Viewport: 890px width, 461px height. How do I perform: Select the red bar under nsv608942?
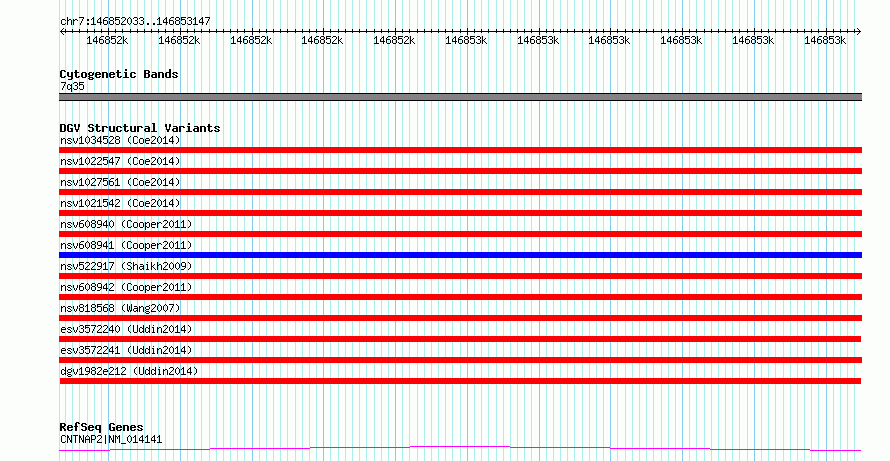click(x=460, y=297)
